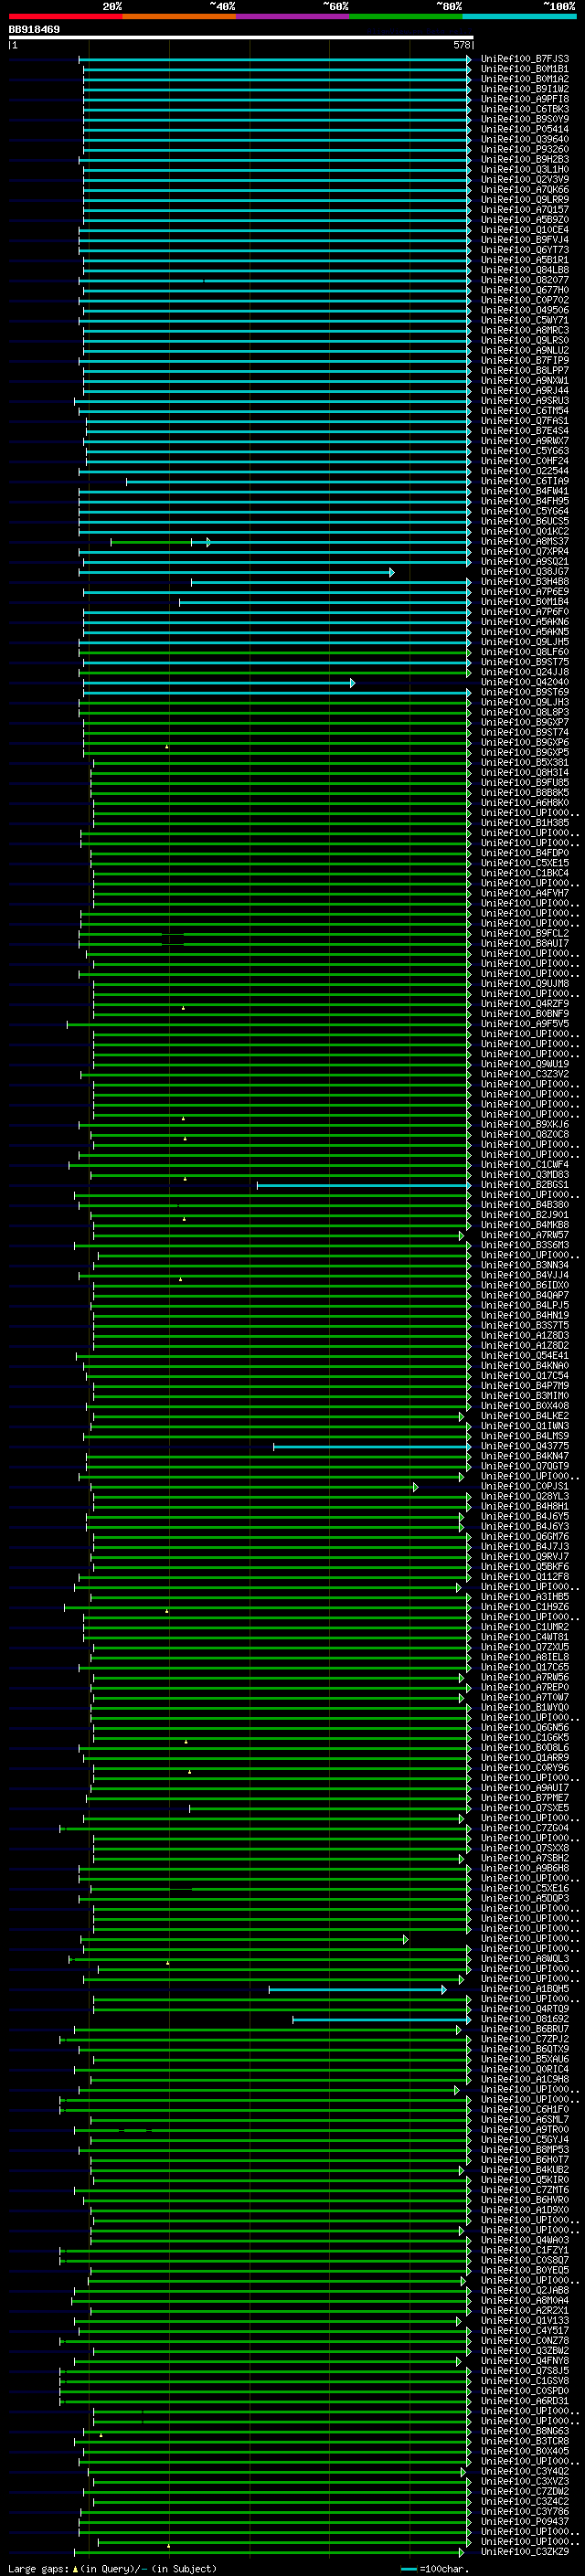Click hit label UniRef100_P93260

pyautogui.click(x=525, y=149)
